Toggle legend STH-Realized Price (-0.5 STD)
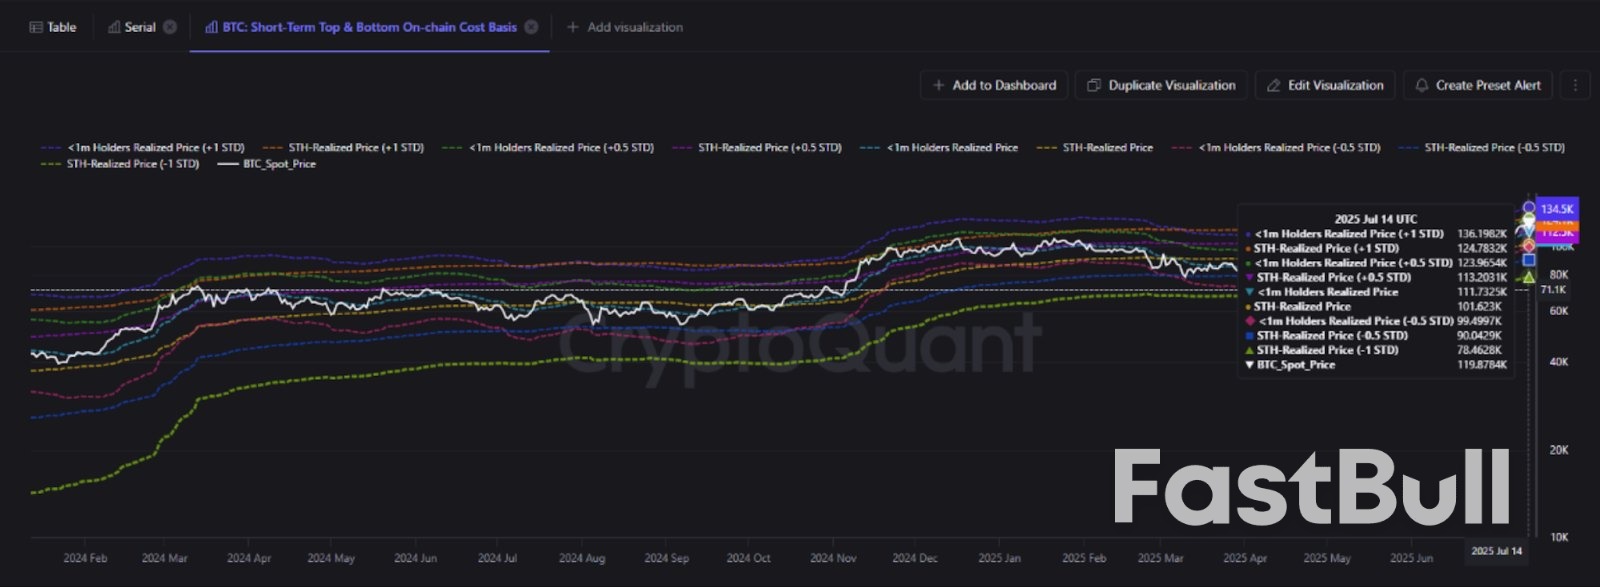This screenshot has height=587, width=1600. point(1481,147)
